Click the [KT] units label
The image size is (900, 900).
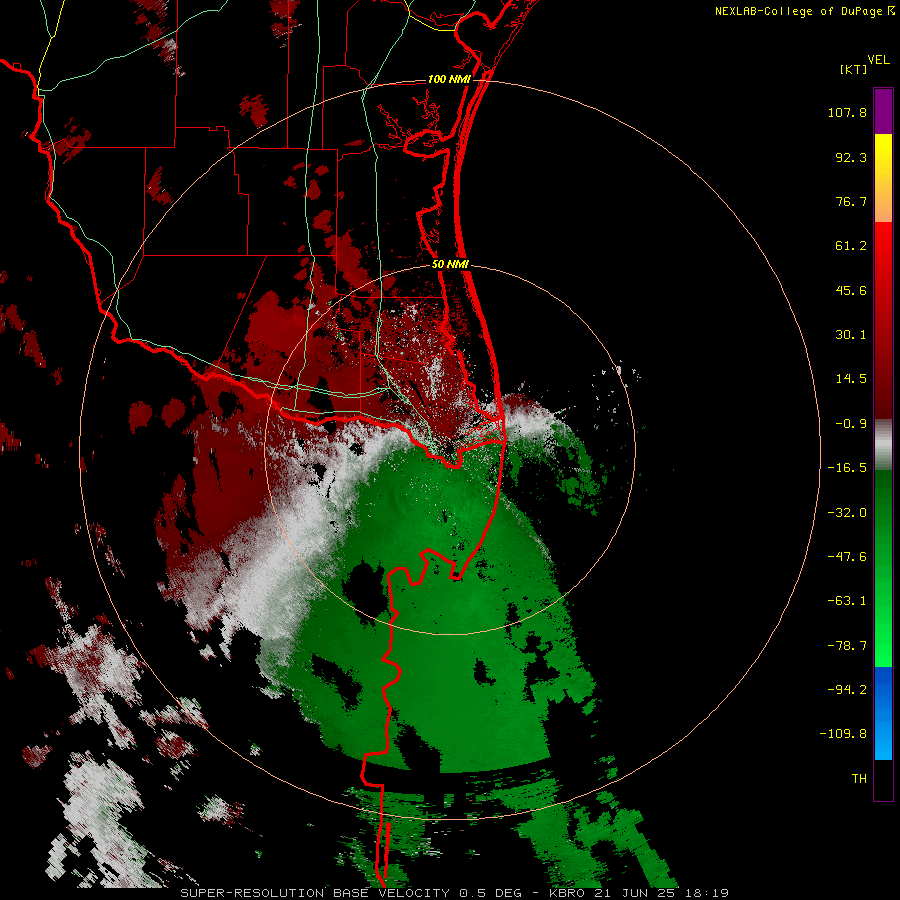pos(854,69)
